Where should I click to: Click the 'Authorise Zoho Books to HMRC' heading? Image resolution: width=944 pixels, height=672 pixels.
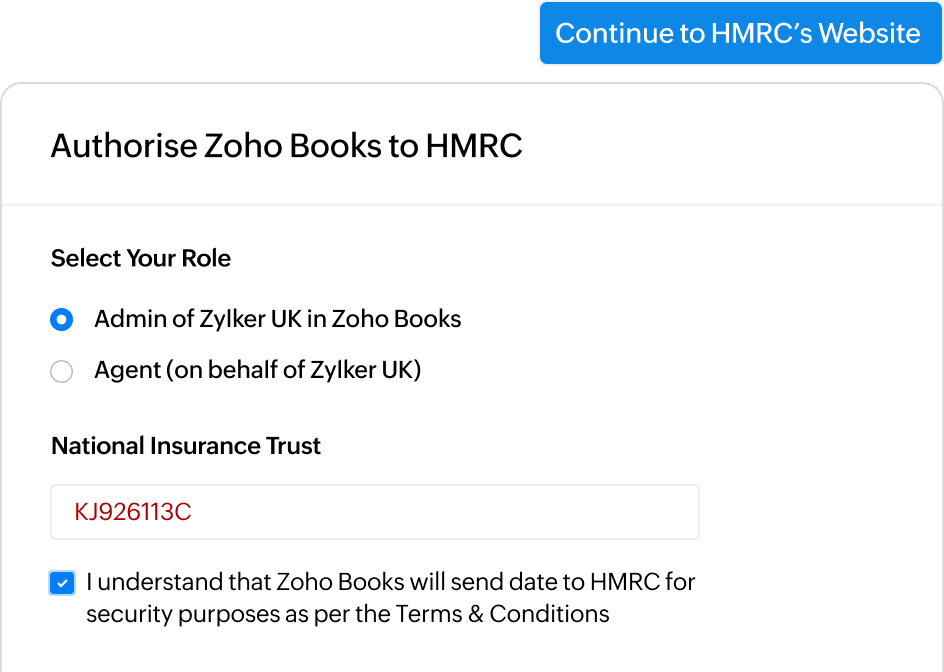coord(286,146)
